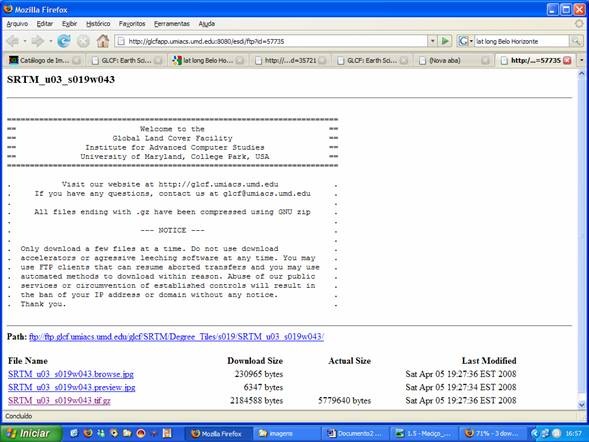Screen dimensions: 589x442
Task: Select the 230965 bytes download size
Action: click(x=259, y=374)
